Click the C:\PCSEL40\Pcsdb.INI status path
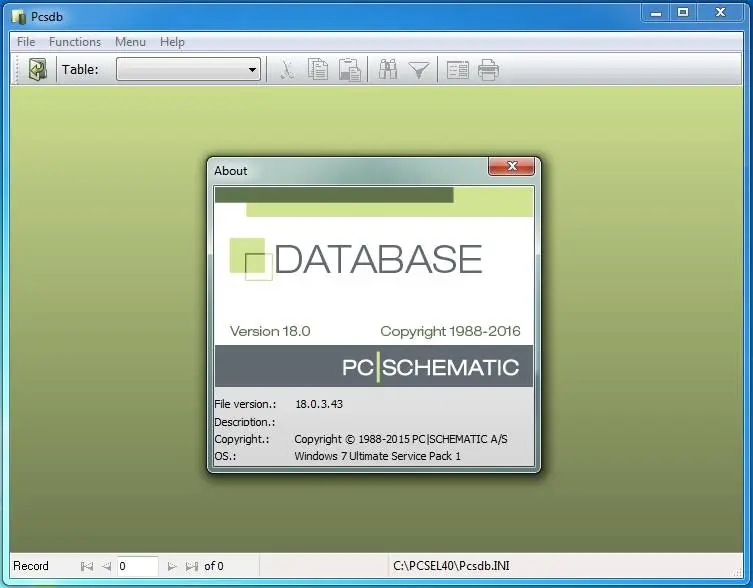 pyautogui.click(x=451, y=566)
